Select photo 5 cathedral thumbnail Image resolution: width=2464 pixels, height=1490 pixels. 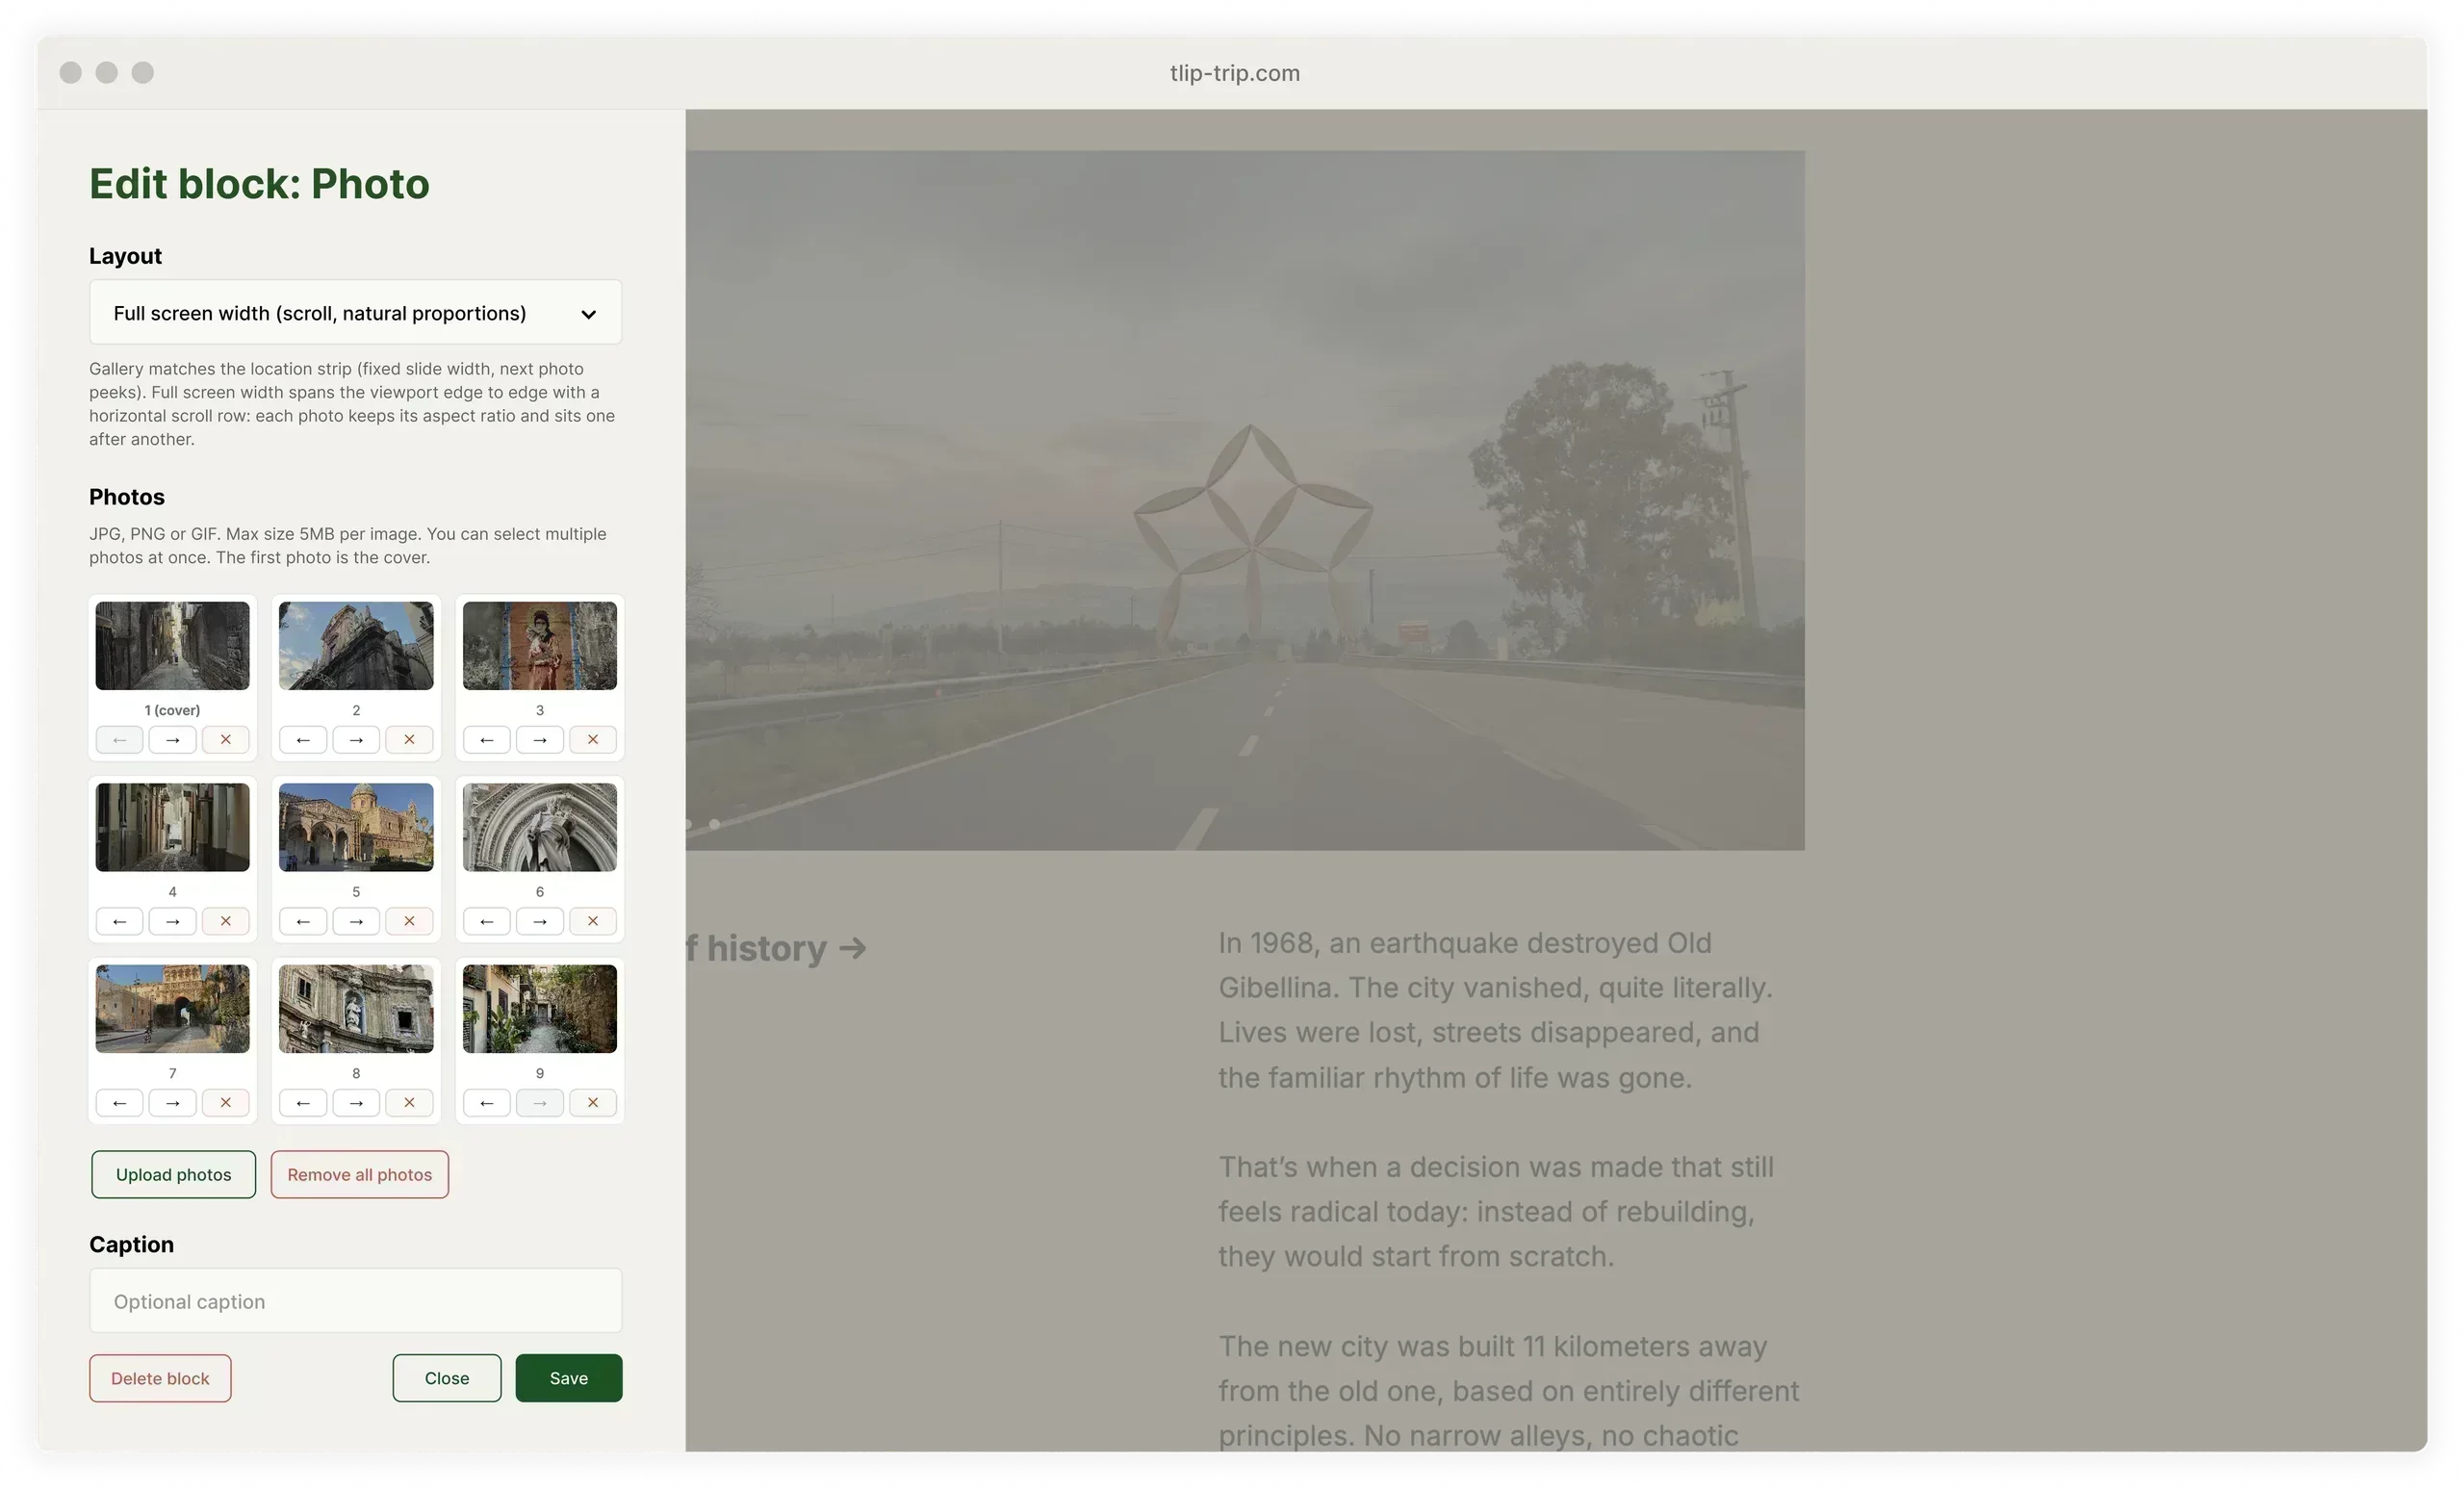[356, 827]
